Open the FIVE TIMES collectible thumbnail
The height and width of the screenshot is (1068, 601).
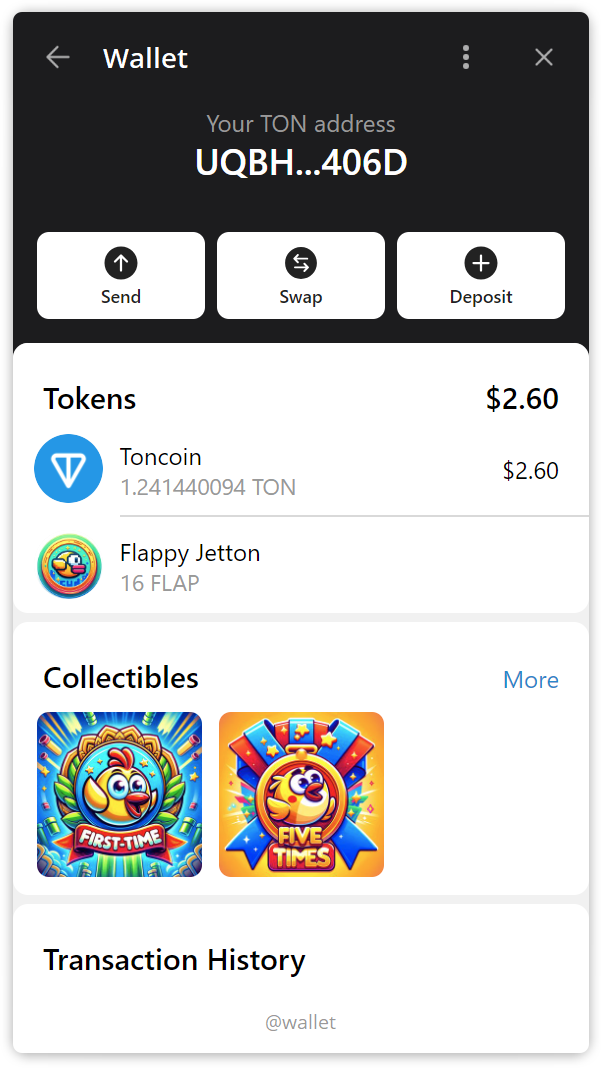(x=301, y=794)
